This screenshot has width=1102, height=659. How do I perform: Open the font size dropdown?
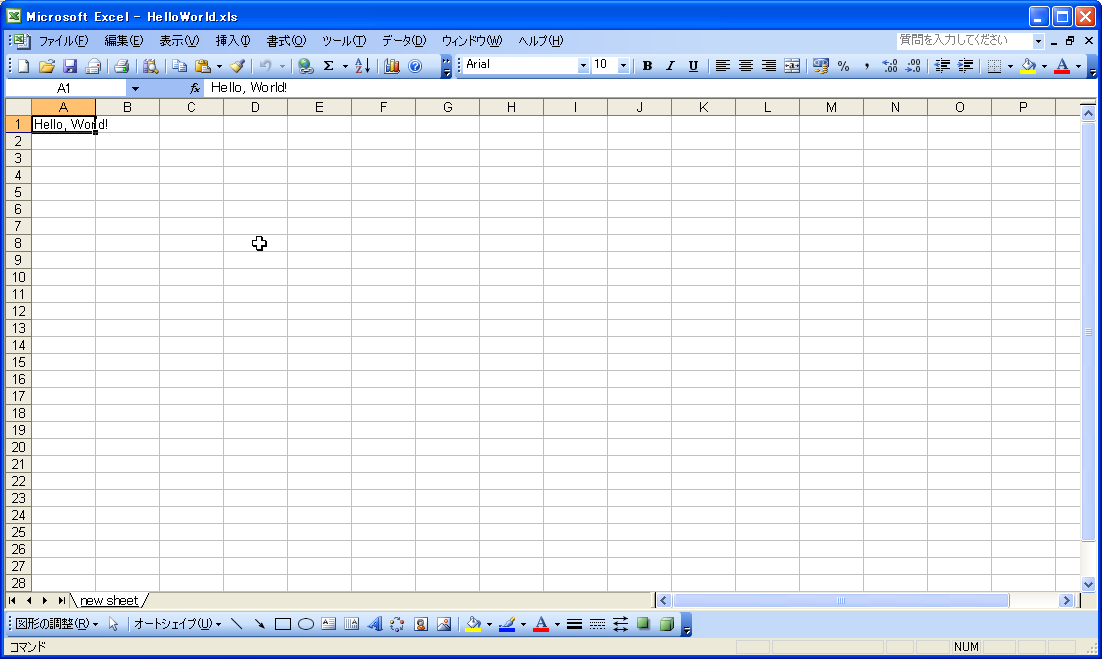[623, 65]
